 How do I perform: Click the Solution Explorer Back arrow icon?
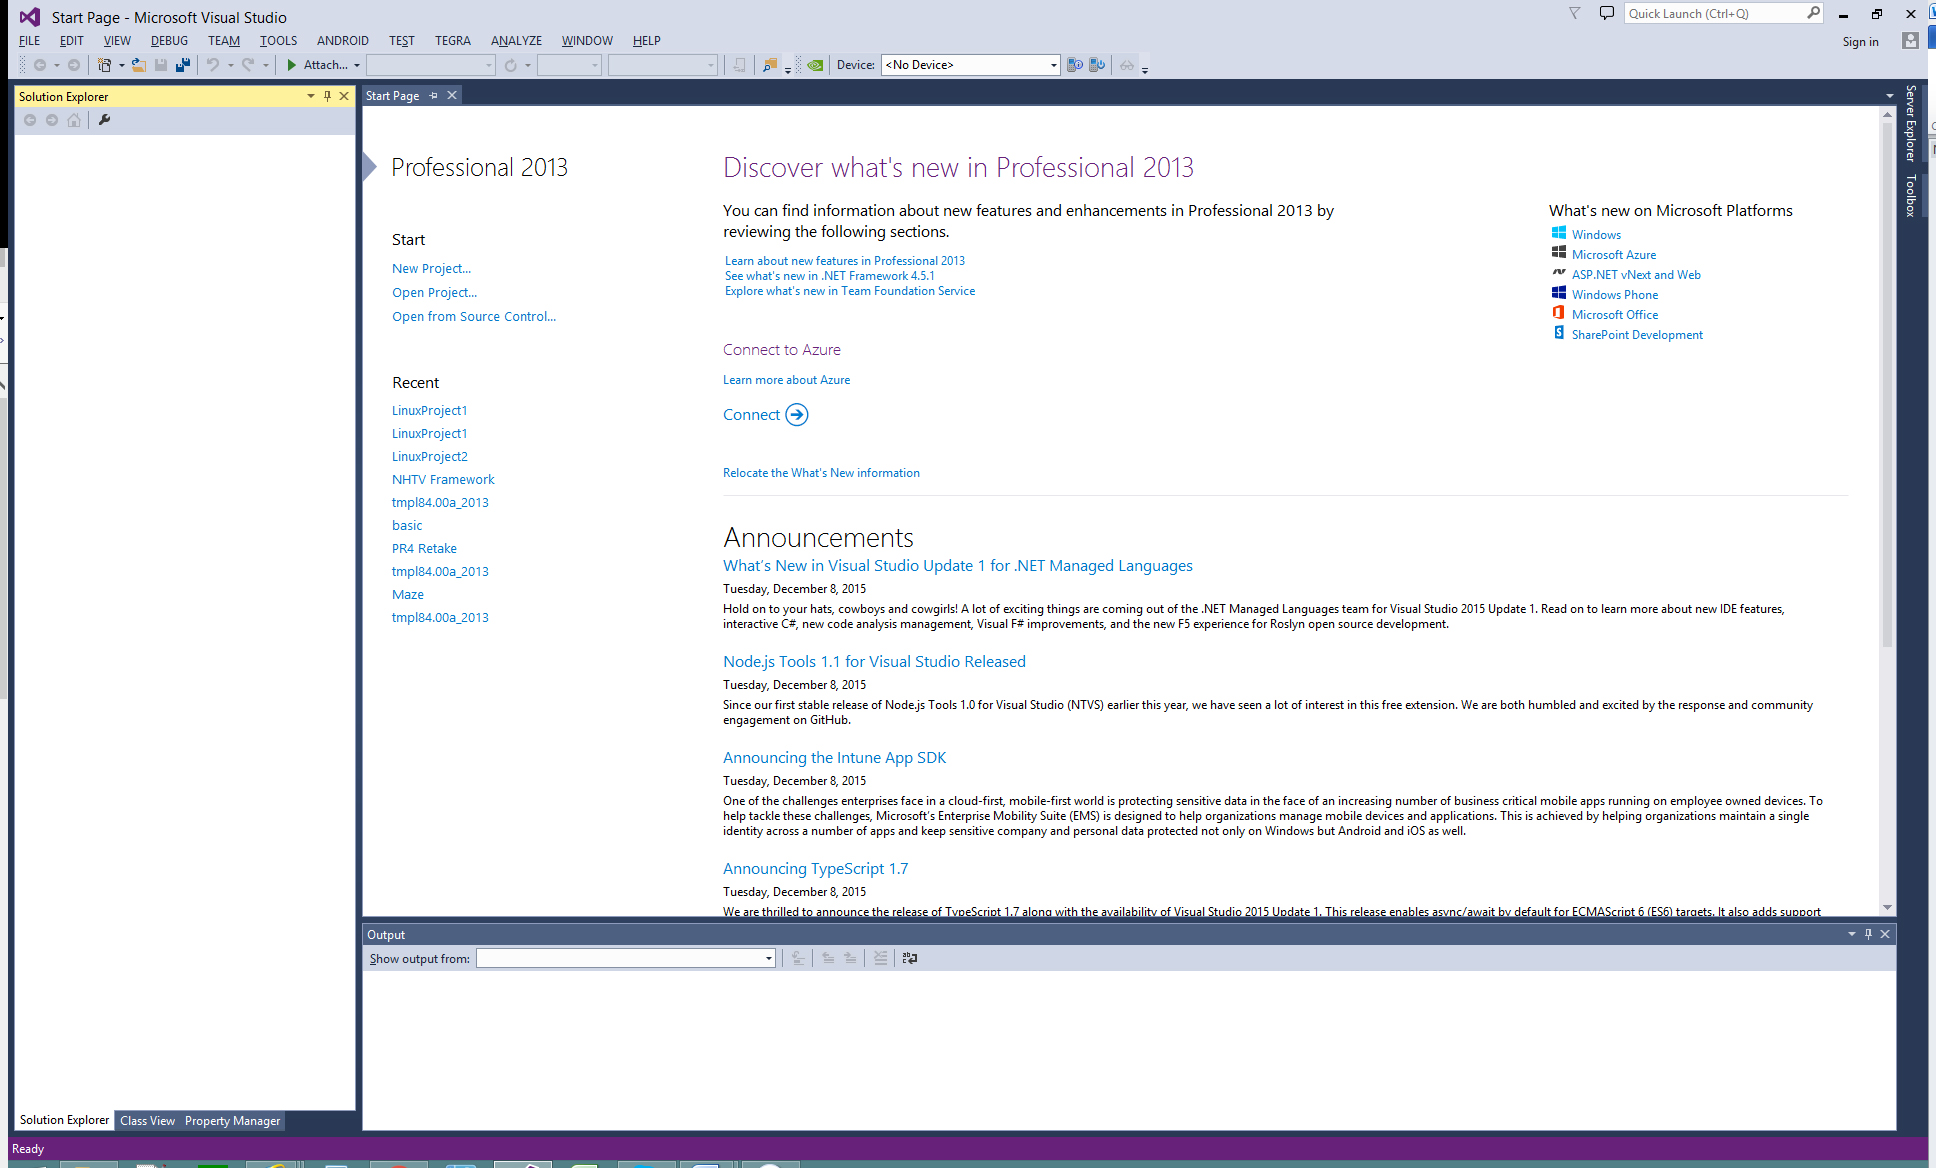pos(30,120)
